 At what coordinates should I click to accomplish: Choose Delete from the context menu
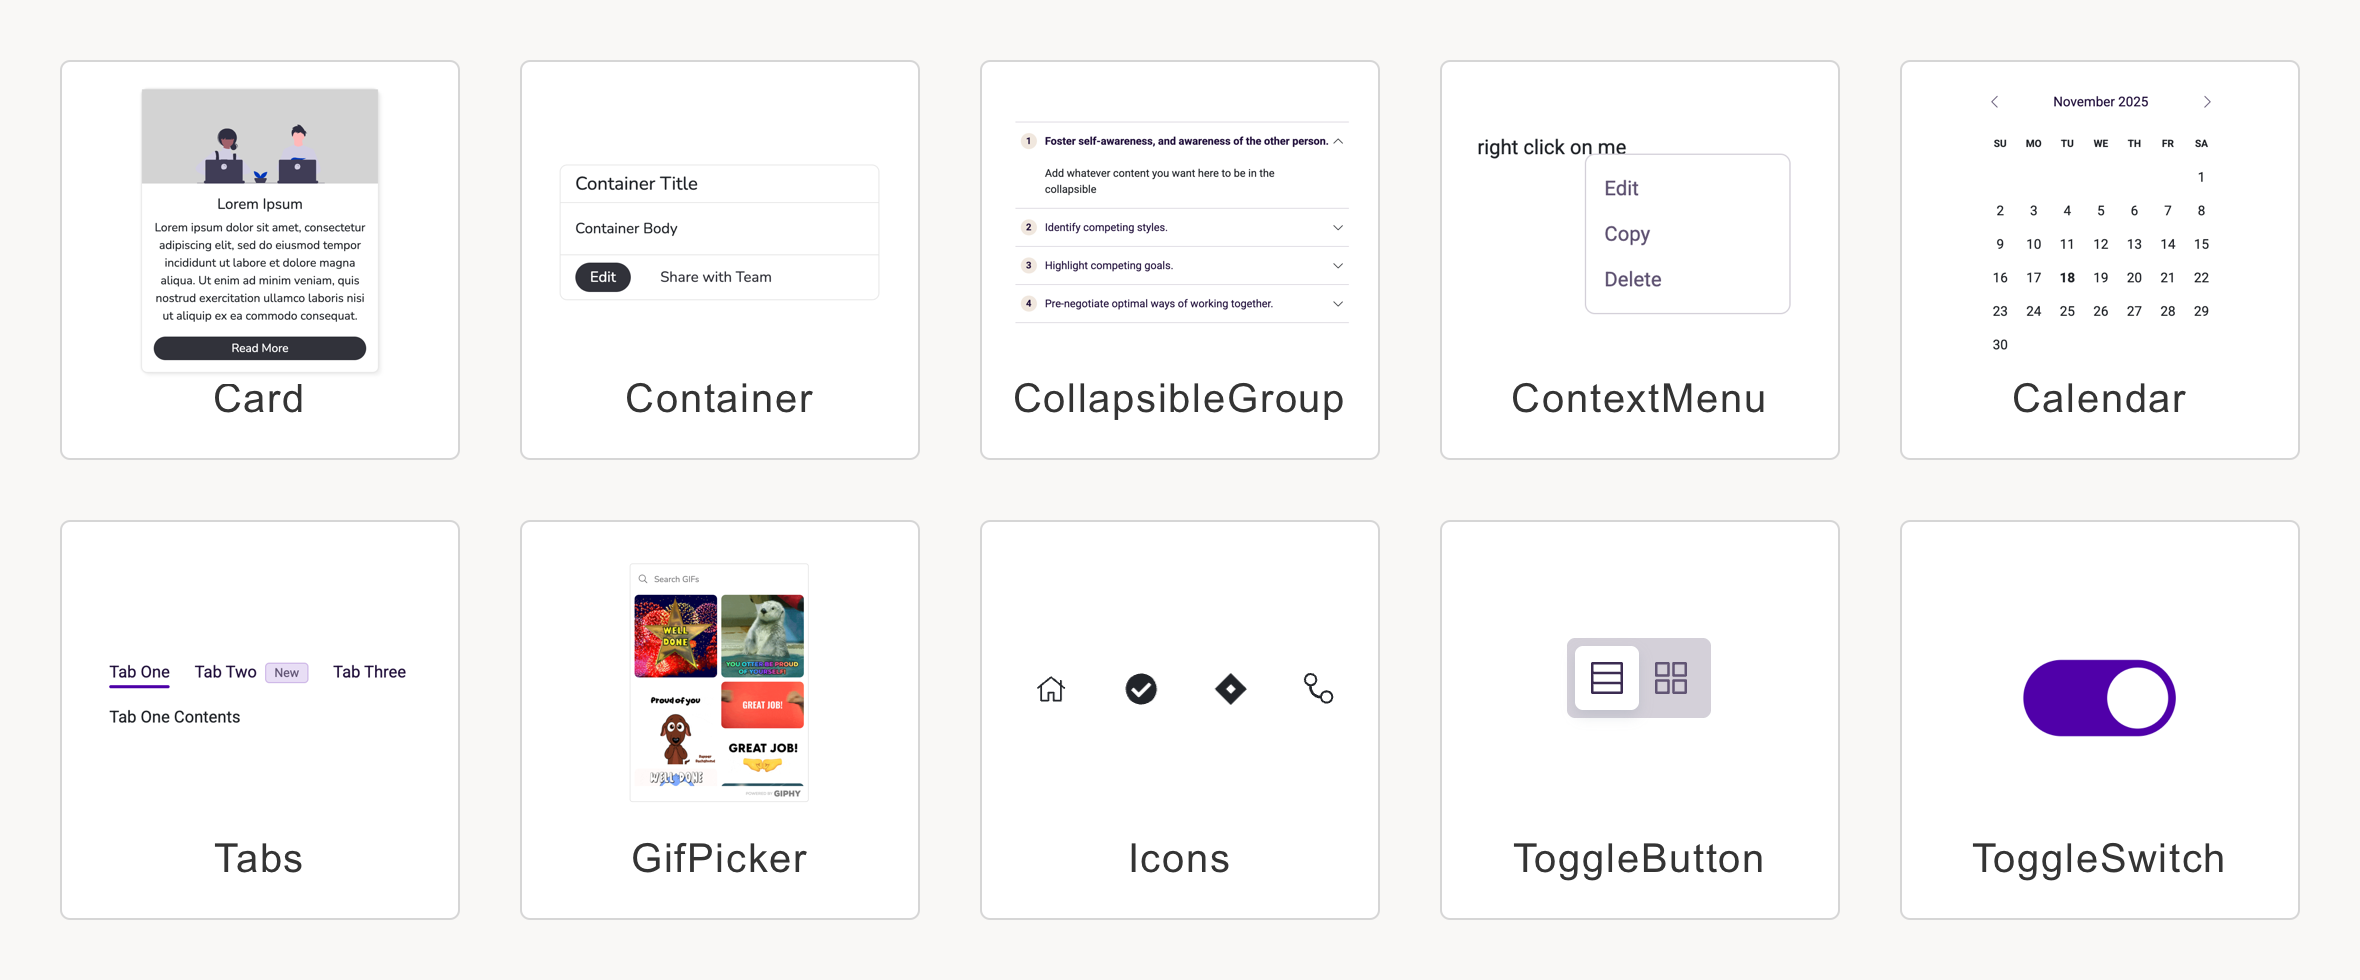pos(1632,280)
